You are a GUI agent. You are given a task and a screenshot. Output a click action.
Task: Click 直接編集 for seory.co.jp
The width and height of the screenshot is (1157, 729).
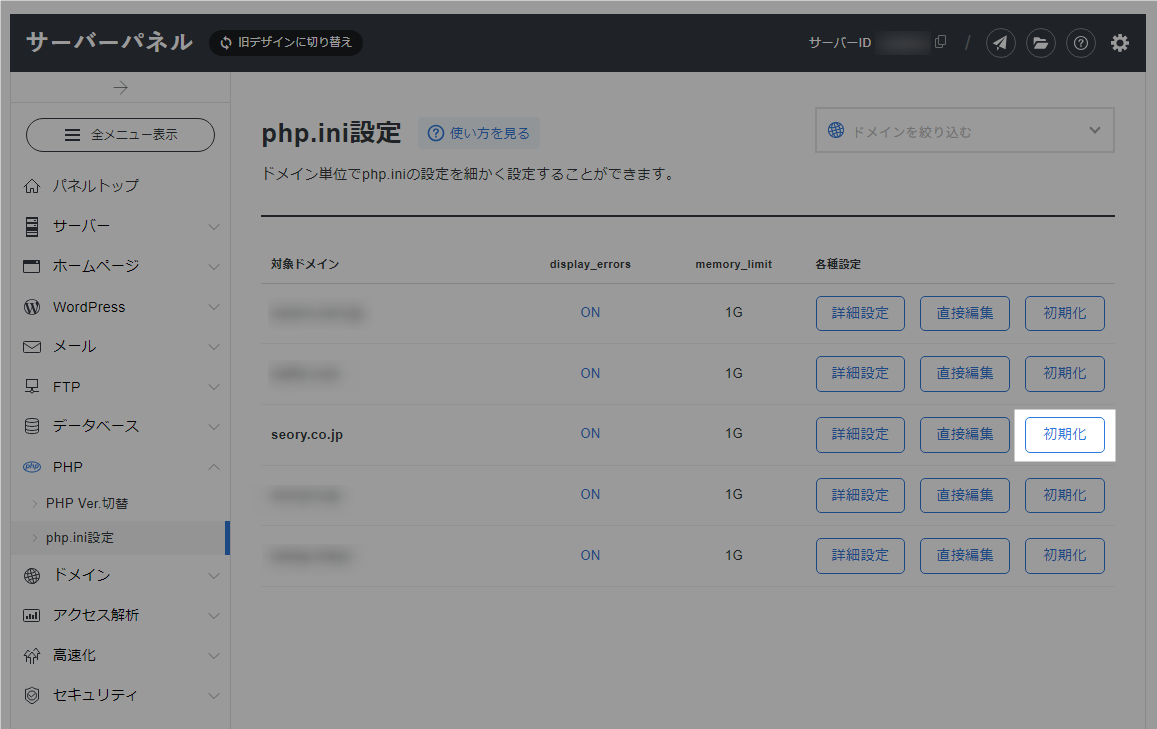[964, 434]
